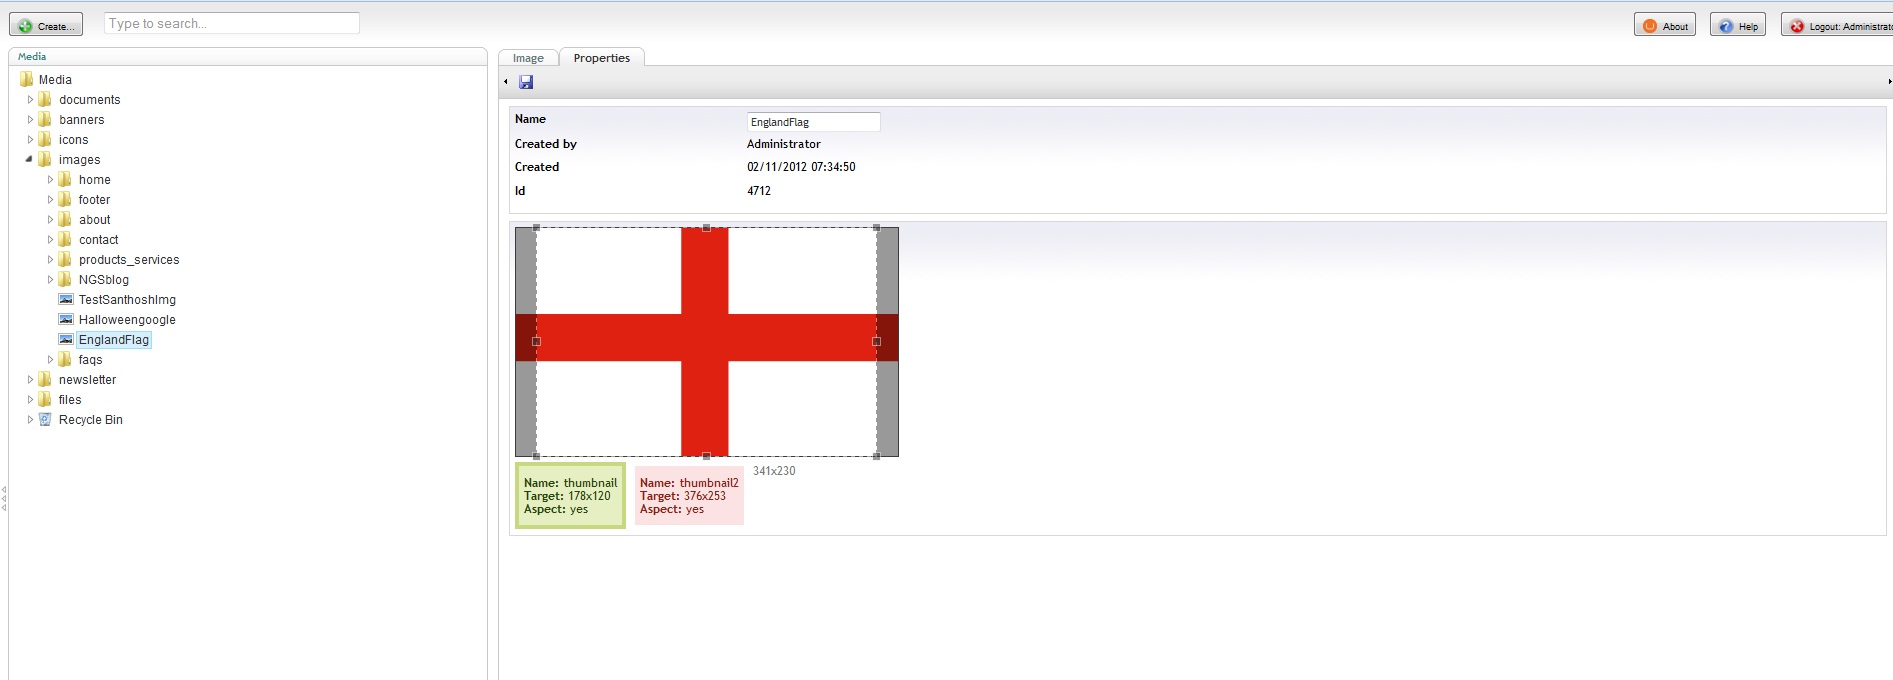Log out the Administrator

click(x=1838, y=26)
